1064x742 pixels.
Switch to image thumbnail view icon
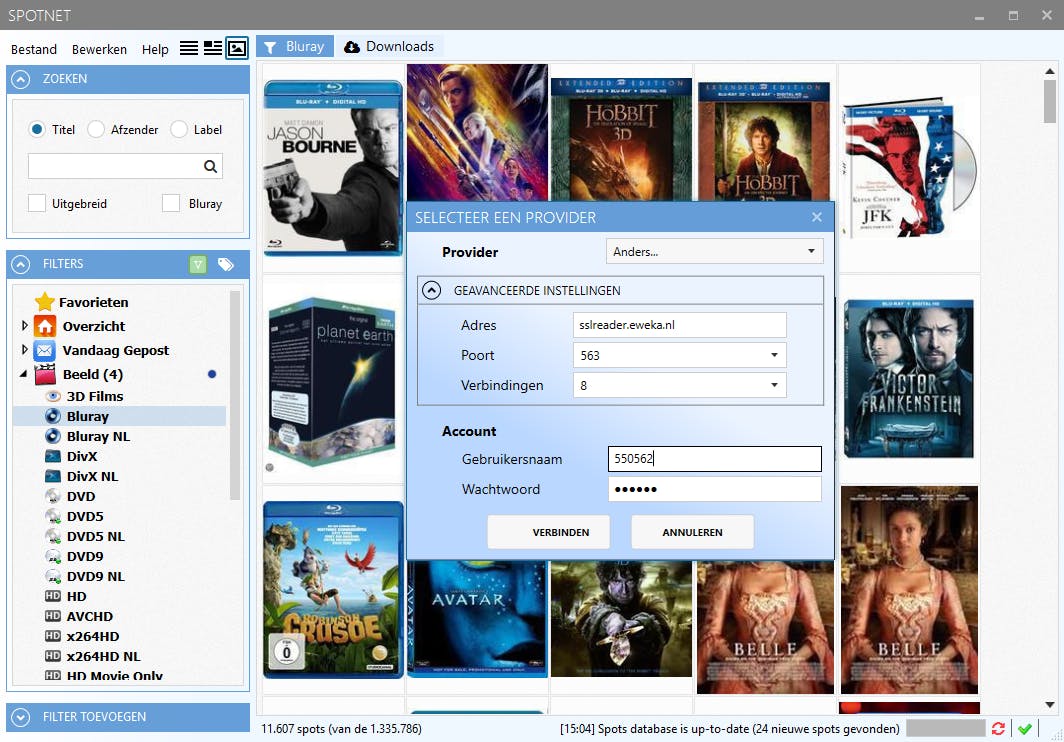[x=237, y=48]
